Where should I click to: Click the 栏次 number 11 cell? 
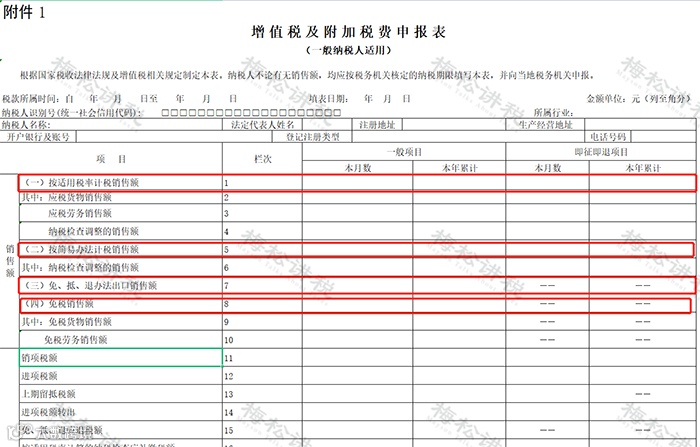coord(262,358)
